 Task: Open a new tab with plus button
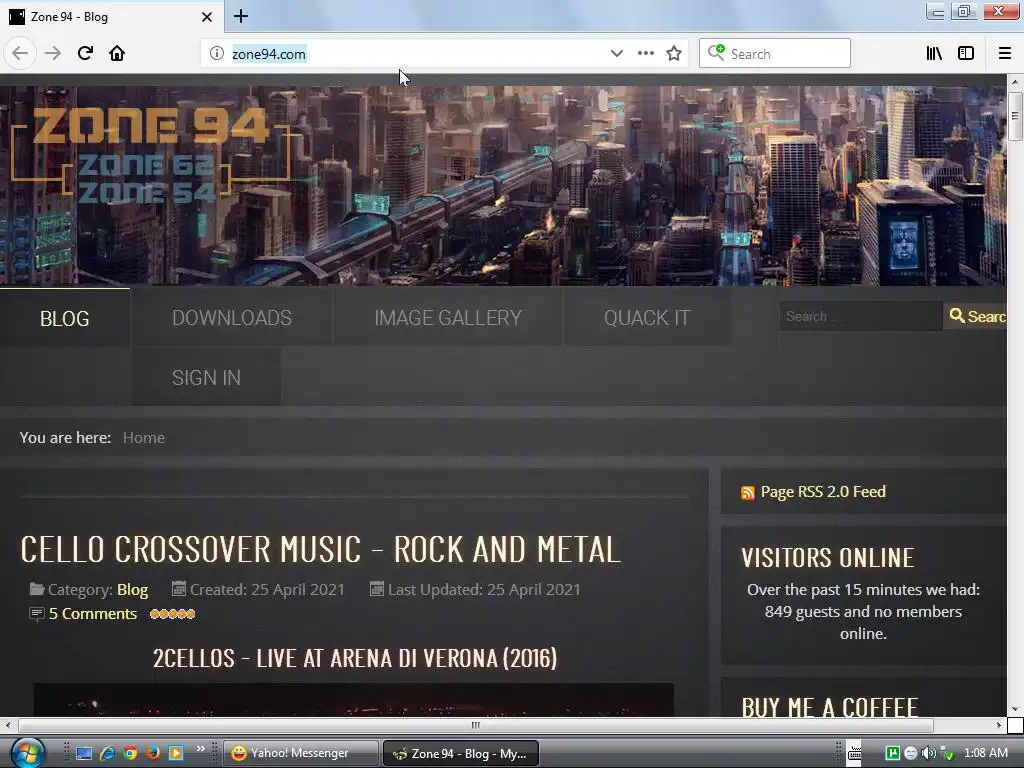240,16
